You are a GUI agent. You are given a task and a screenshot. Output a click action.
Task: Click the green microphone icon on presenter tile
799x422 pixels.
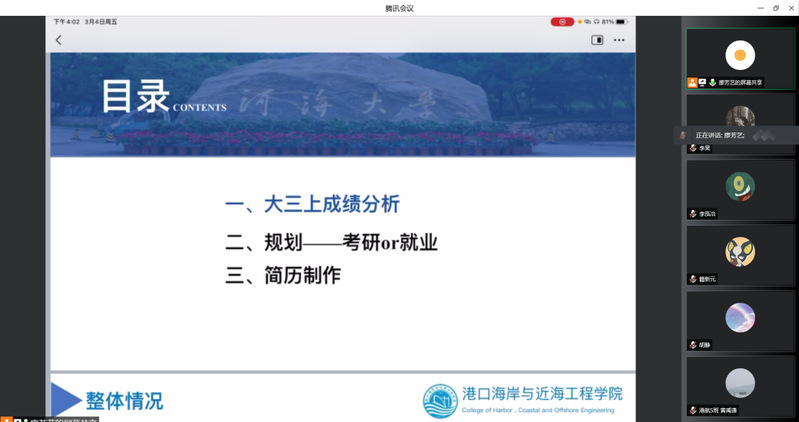tap(712, 82)
